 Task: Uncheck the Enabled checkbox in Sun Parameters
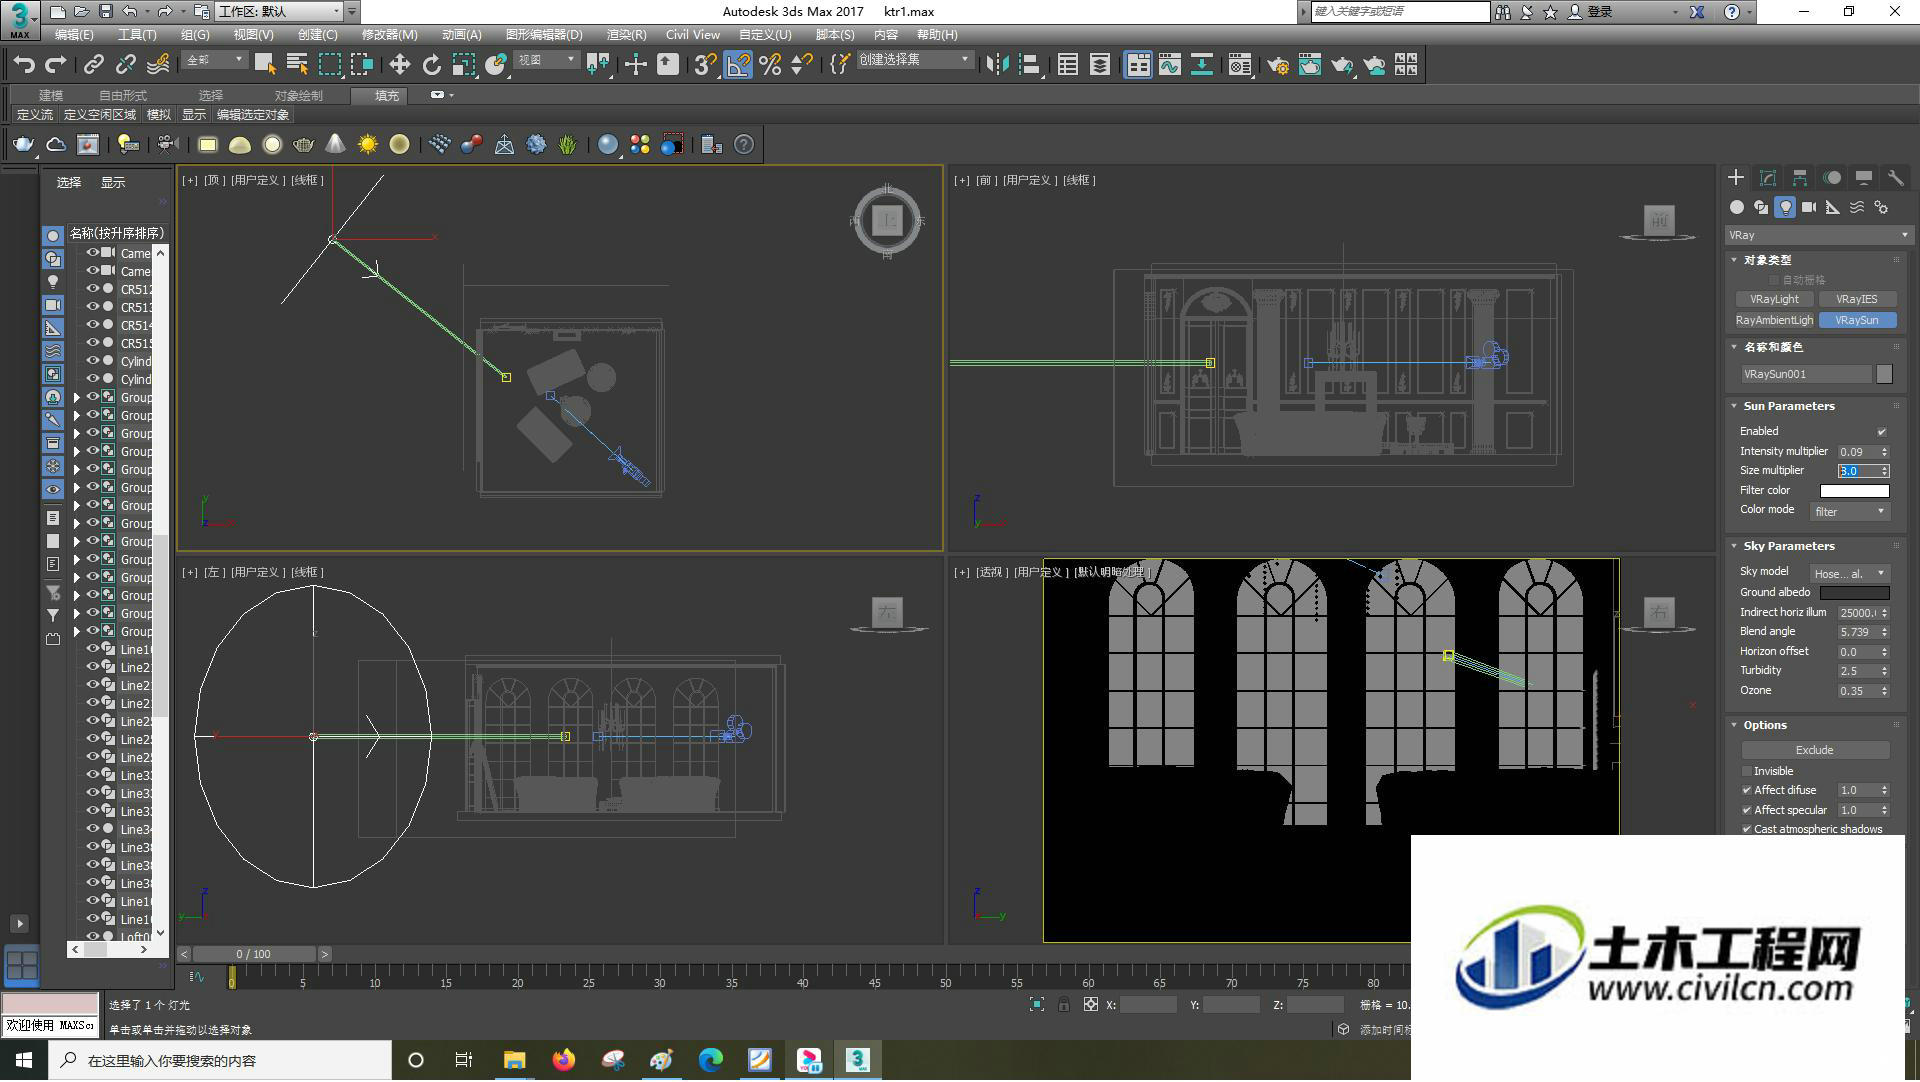pyautogui.click(x=1882, y=432)
